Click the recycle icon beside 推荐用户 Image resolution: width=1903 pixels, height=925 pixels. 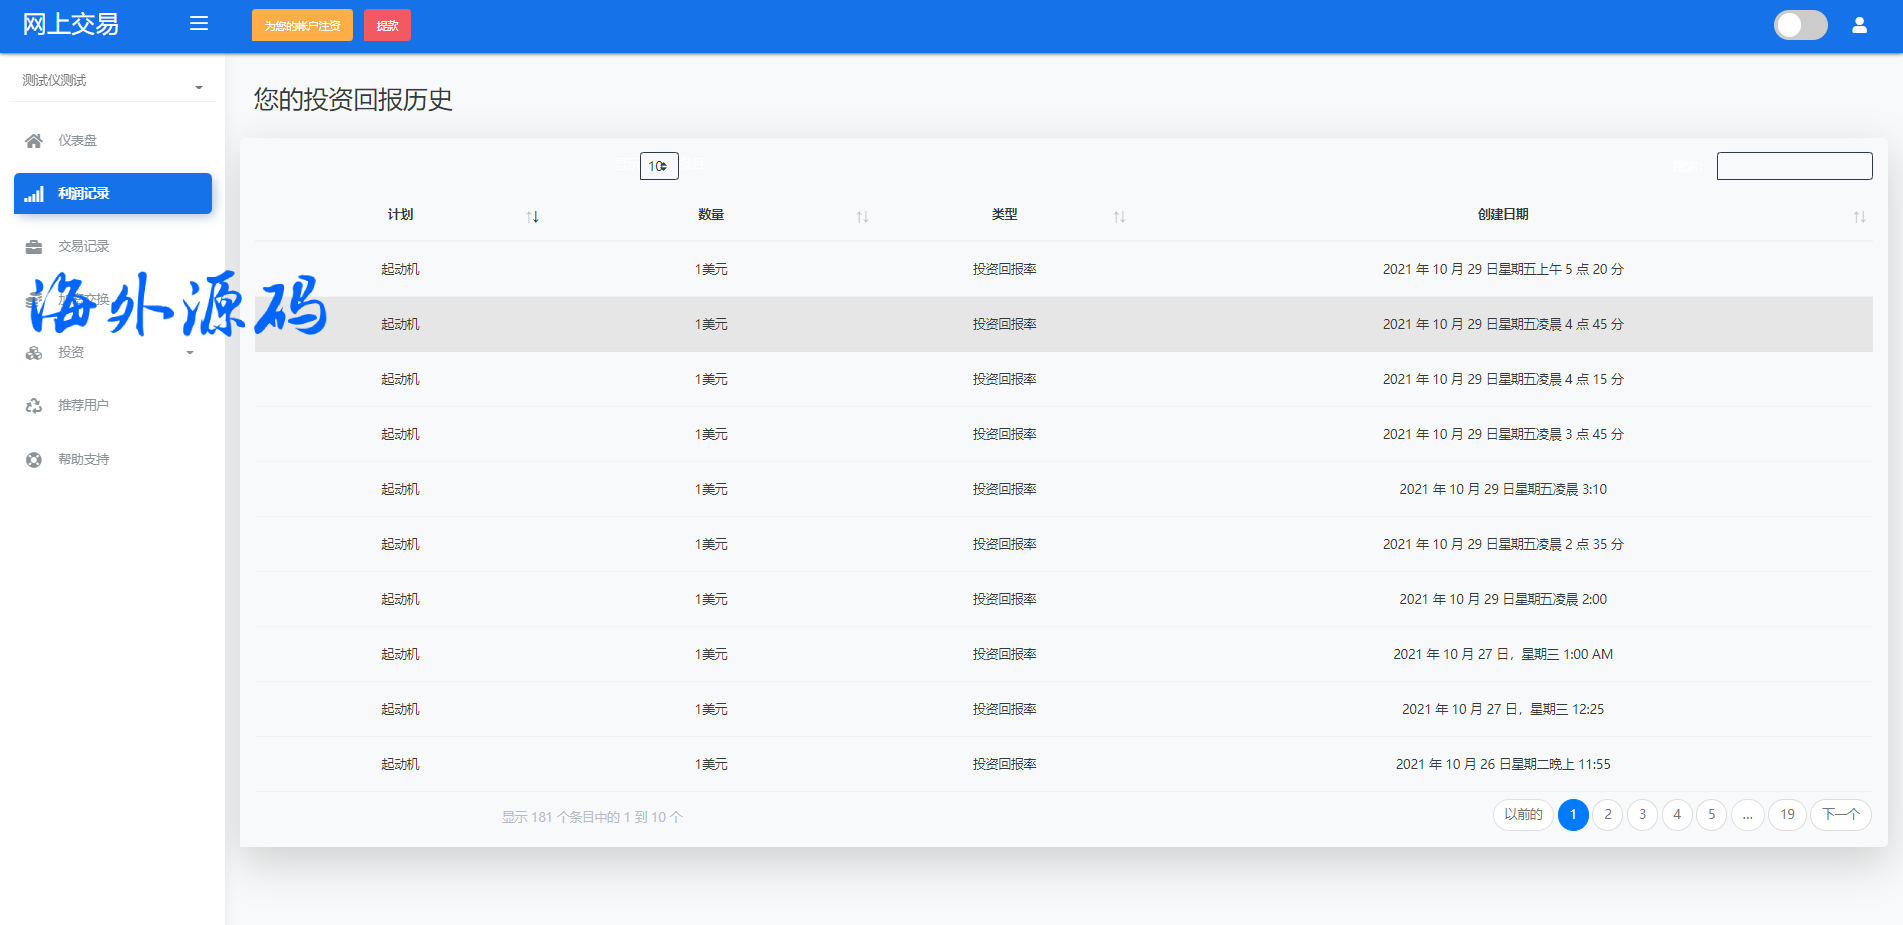point(34,406)
